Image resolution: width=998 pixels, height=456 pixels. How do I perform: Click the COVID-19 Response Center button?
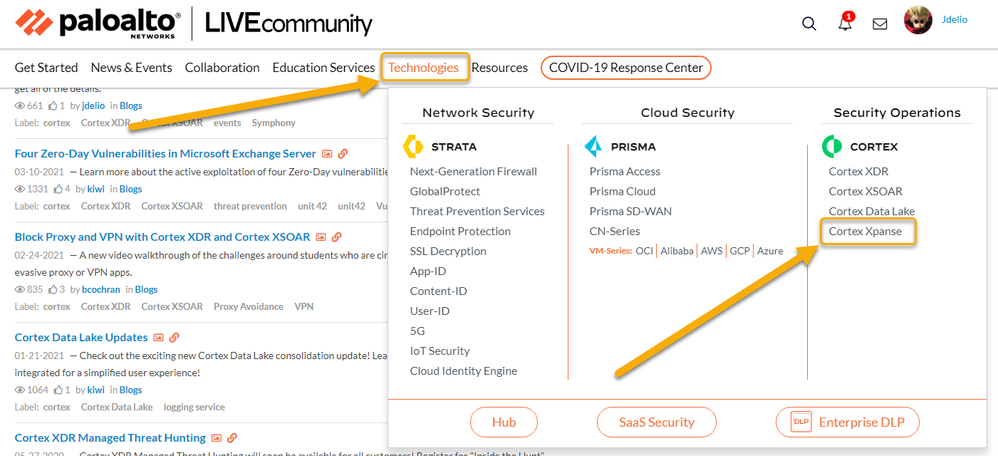(x=626, y=68)
